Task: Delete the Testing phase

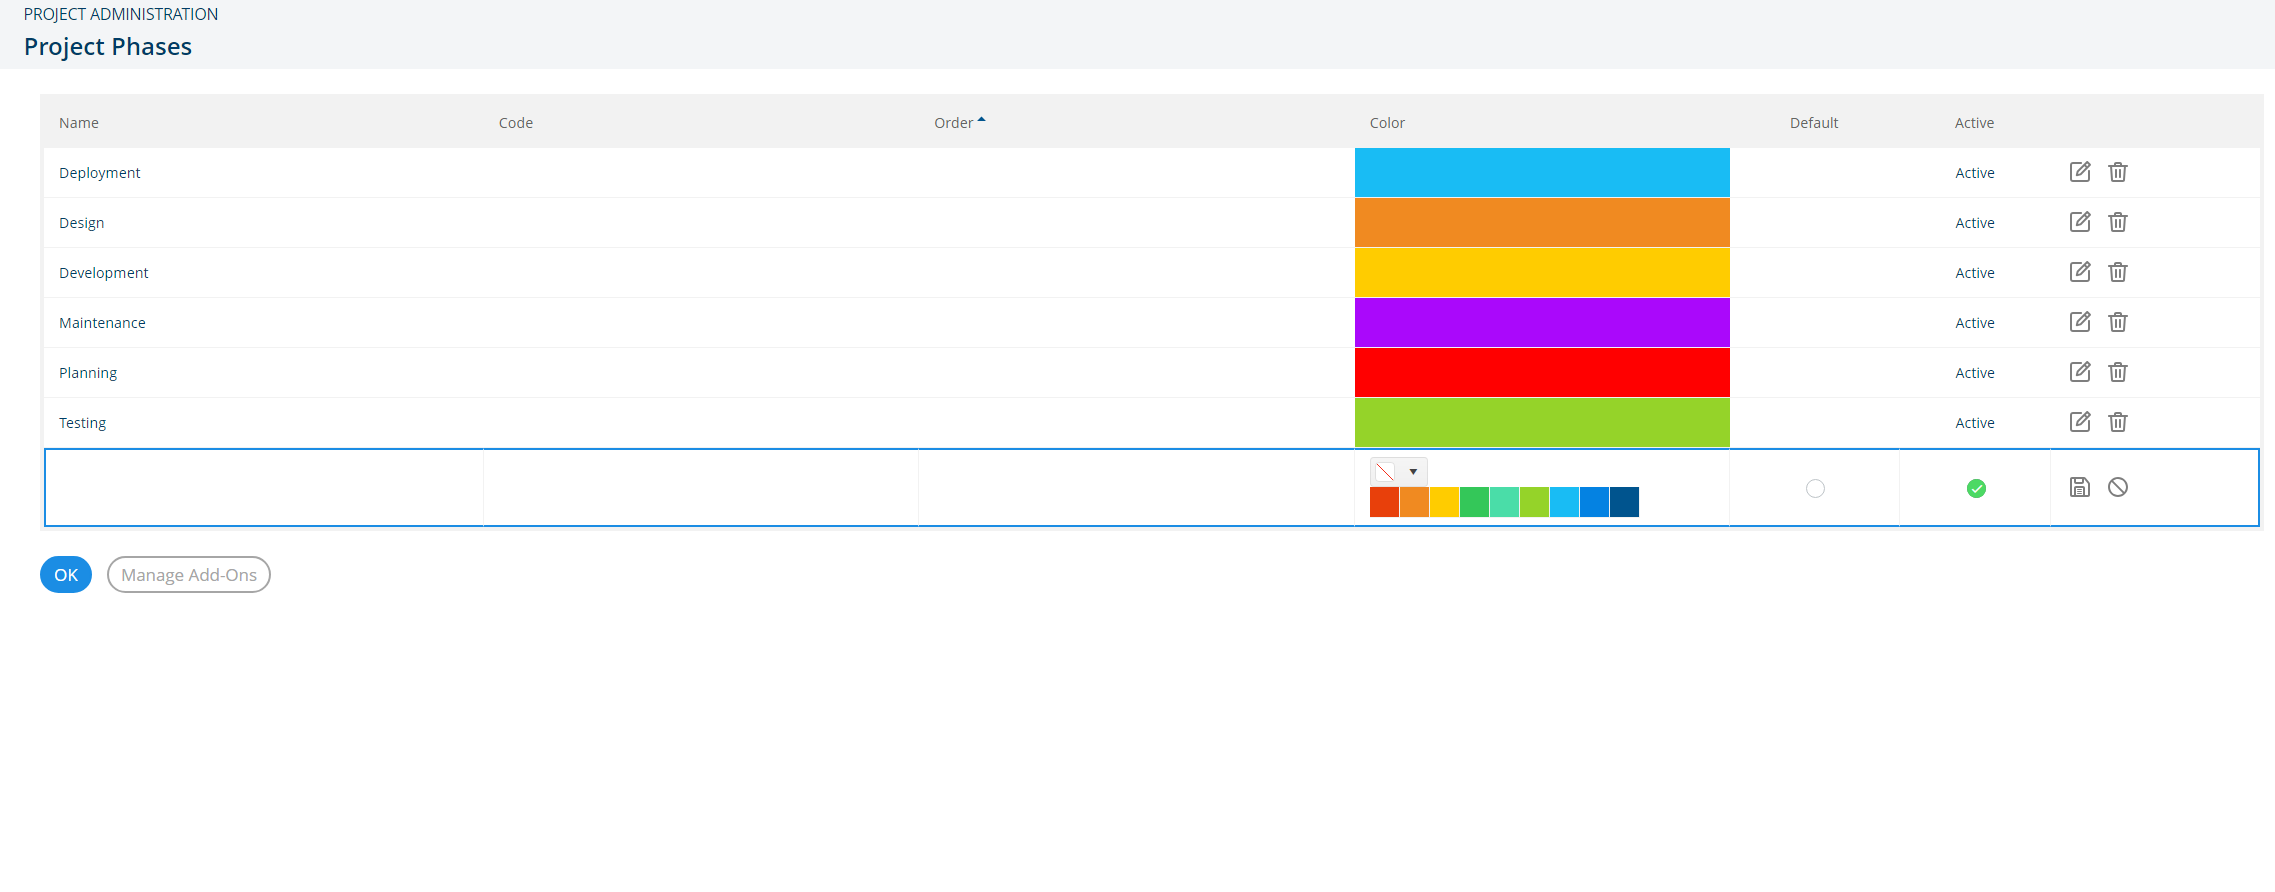Action: point(2118,422)
